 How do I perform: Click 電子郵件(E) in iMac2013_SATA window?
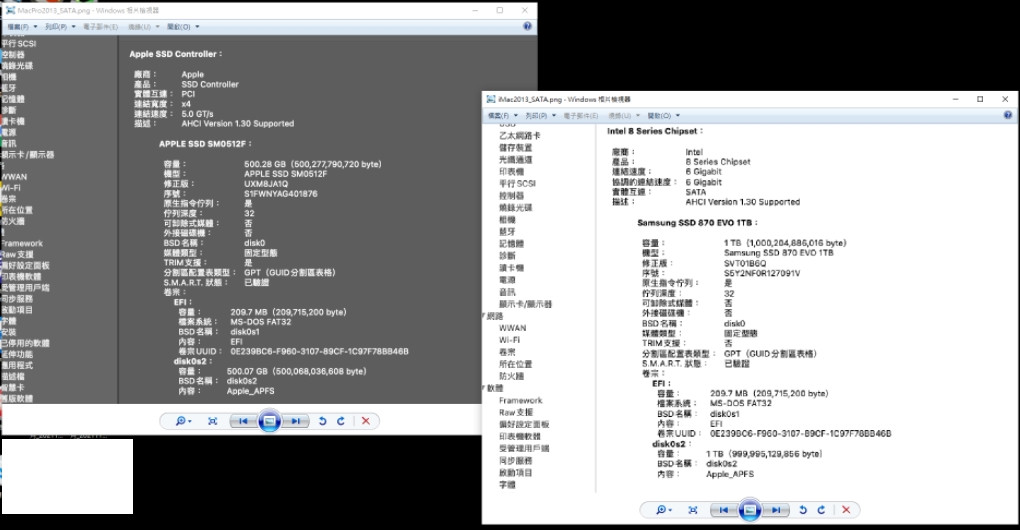coord(581,116)
